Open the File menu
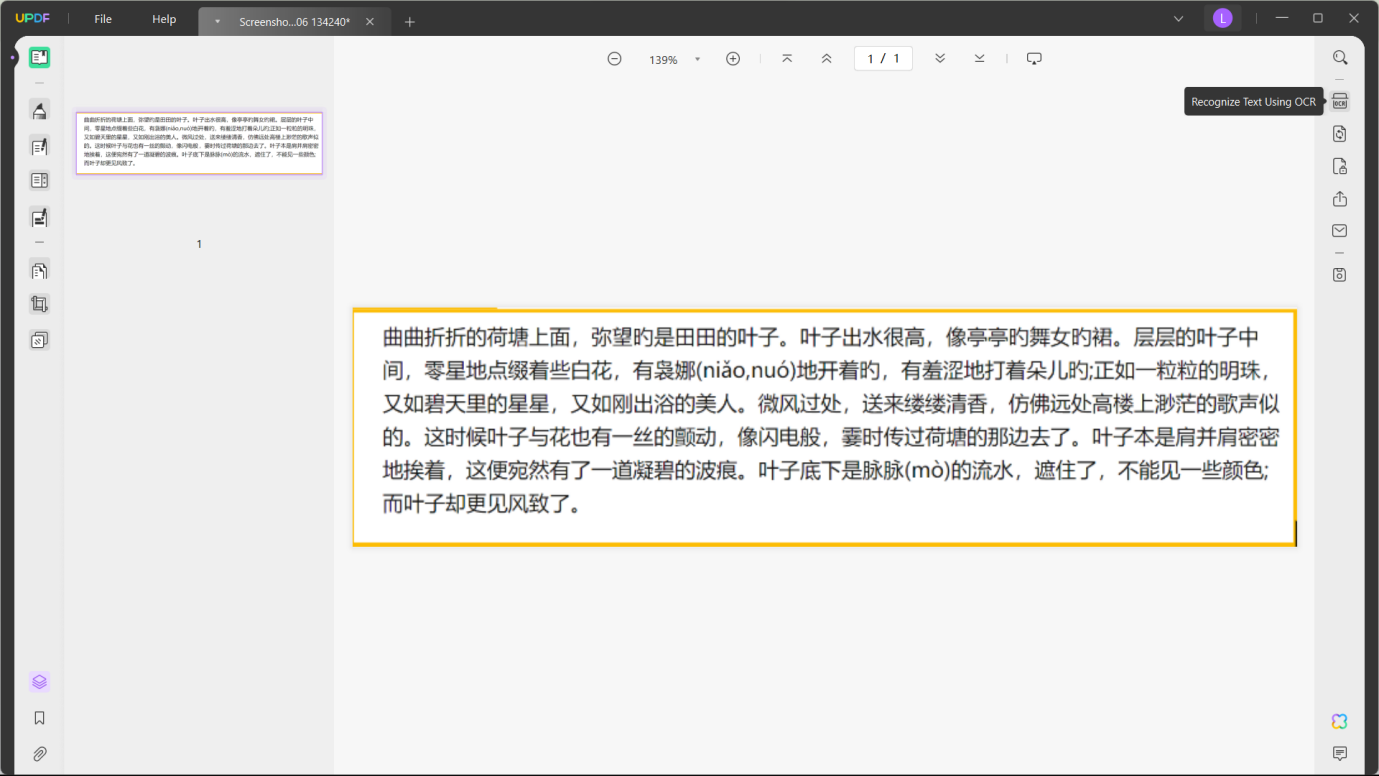 102,18
